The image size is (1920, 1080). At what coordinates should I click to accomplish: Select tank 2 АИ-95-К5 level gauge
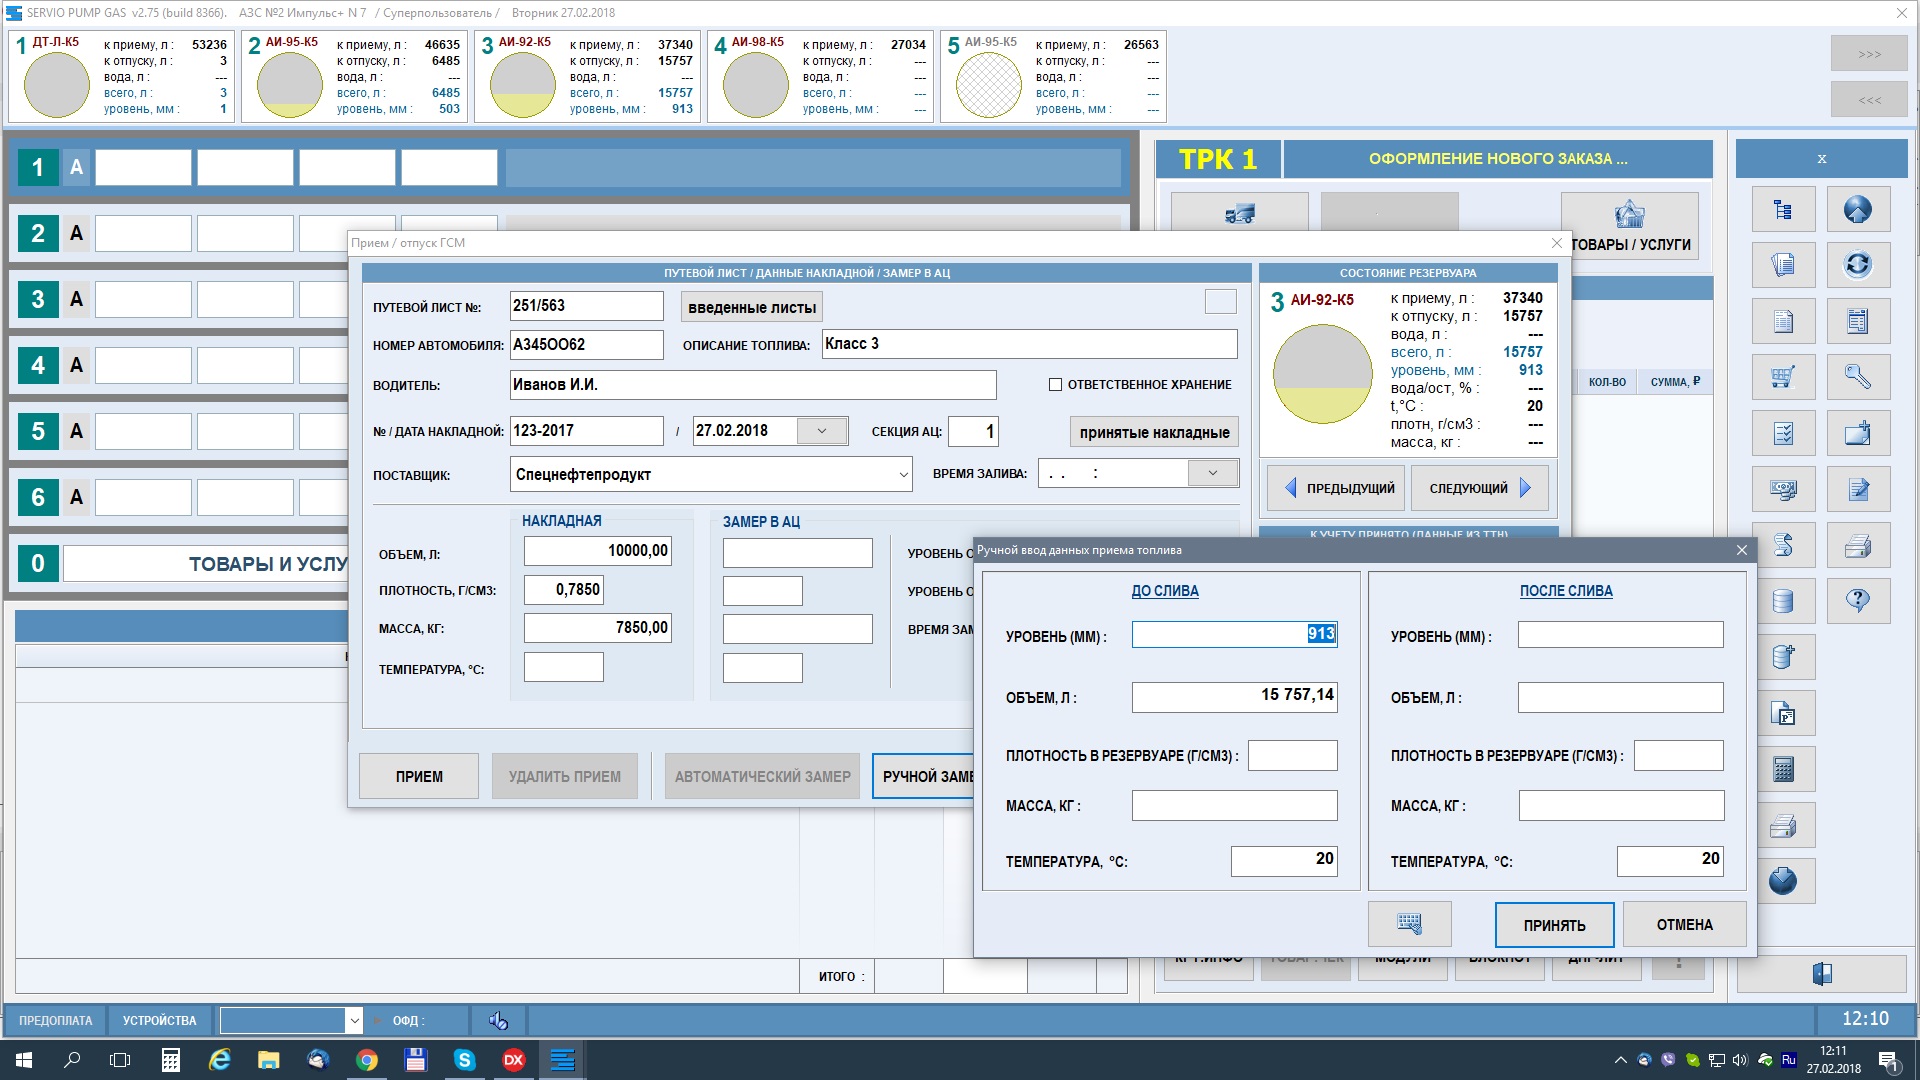point(289,85)
